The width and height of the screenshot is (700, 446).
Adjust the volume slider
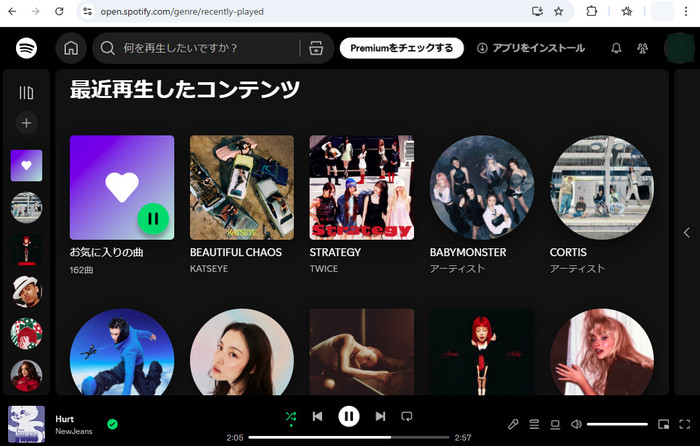pyautogui.click(x=617, y=424)
